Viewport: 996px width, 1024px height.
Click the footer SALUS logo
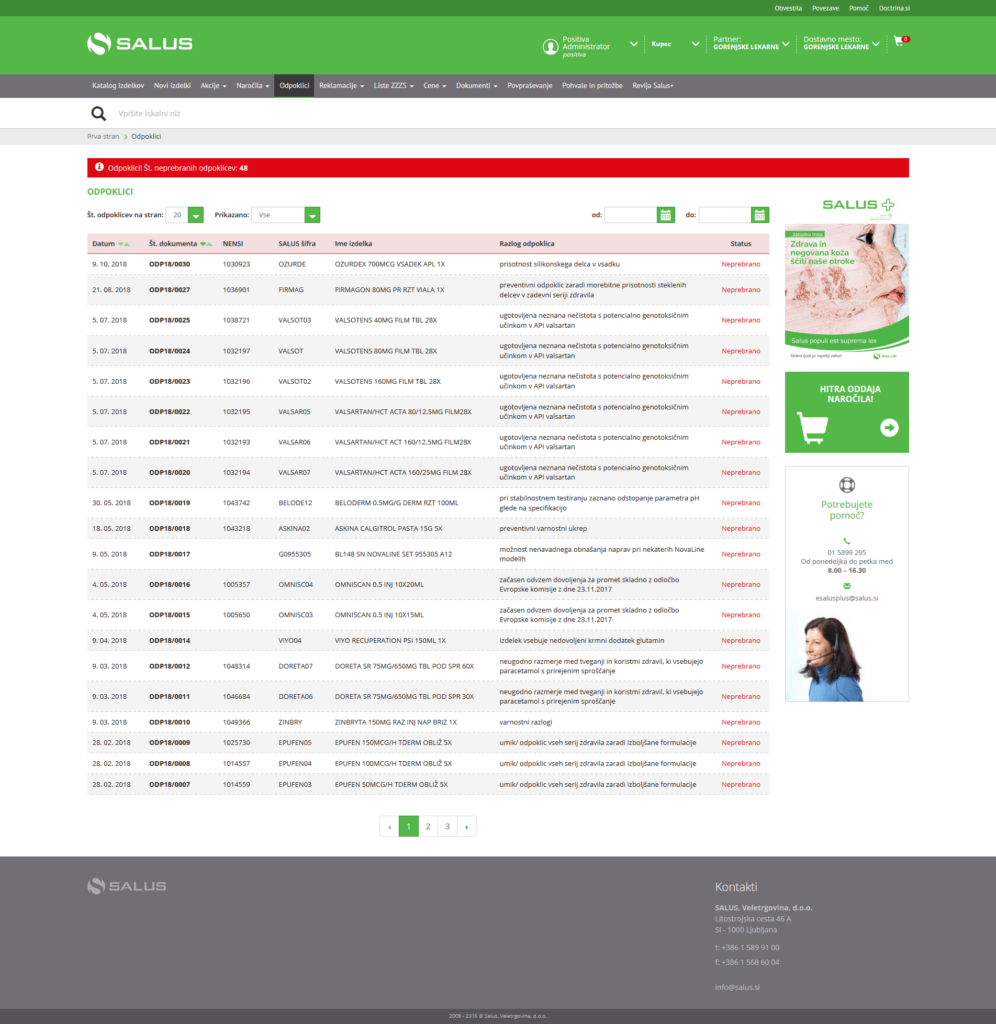click(x=127, y=886)
